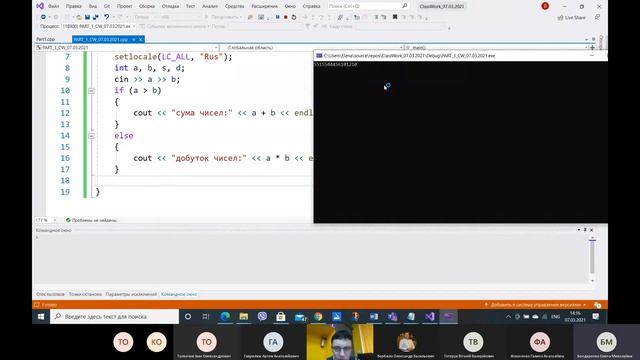Click inside the black console output area
This screenshot has height=360, width=640.
point(460,142)
